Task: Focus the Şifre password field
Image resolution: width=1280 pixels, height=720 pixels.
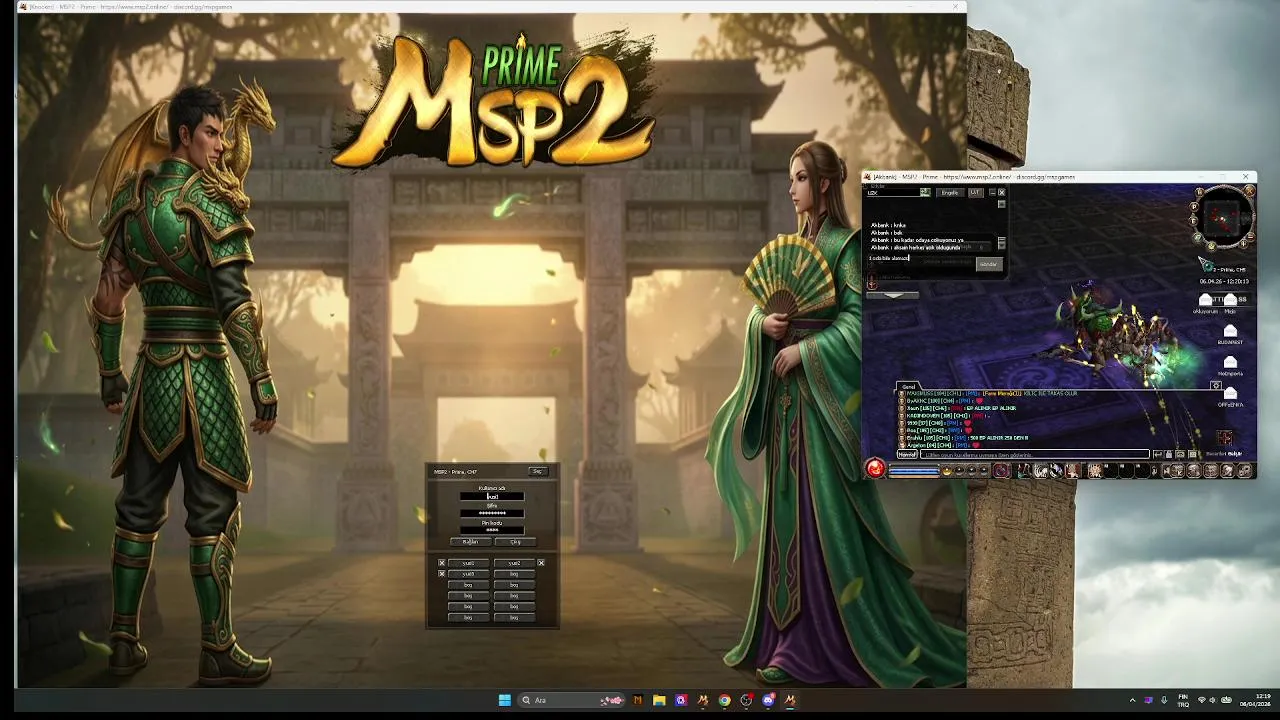Action: pyautogui.click(x=492, y=513)
